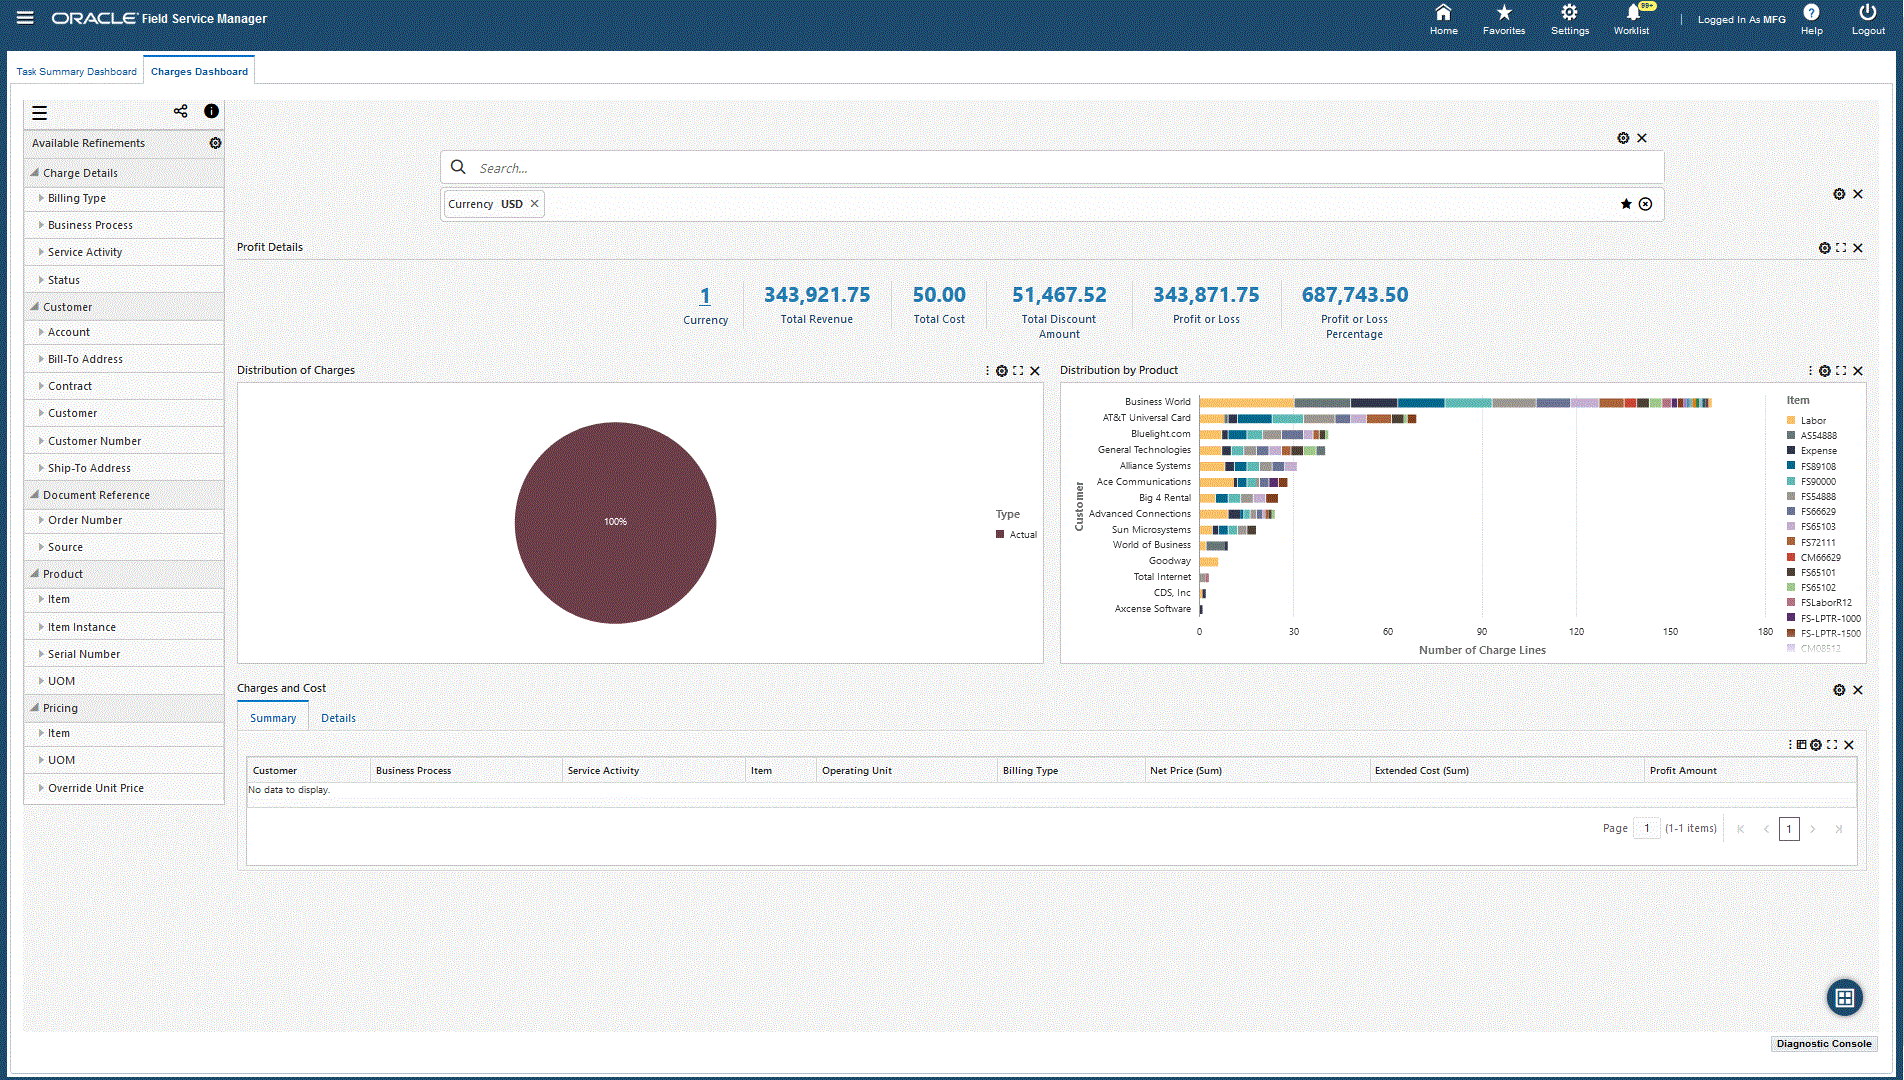Screen dimensions: 1904x1080
Task: Clear all filters with circled X icon
Action: (1646, 204)
